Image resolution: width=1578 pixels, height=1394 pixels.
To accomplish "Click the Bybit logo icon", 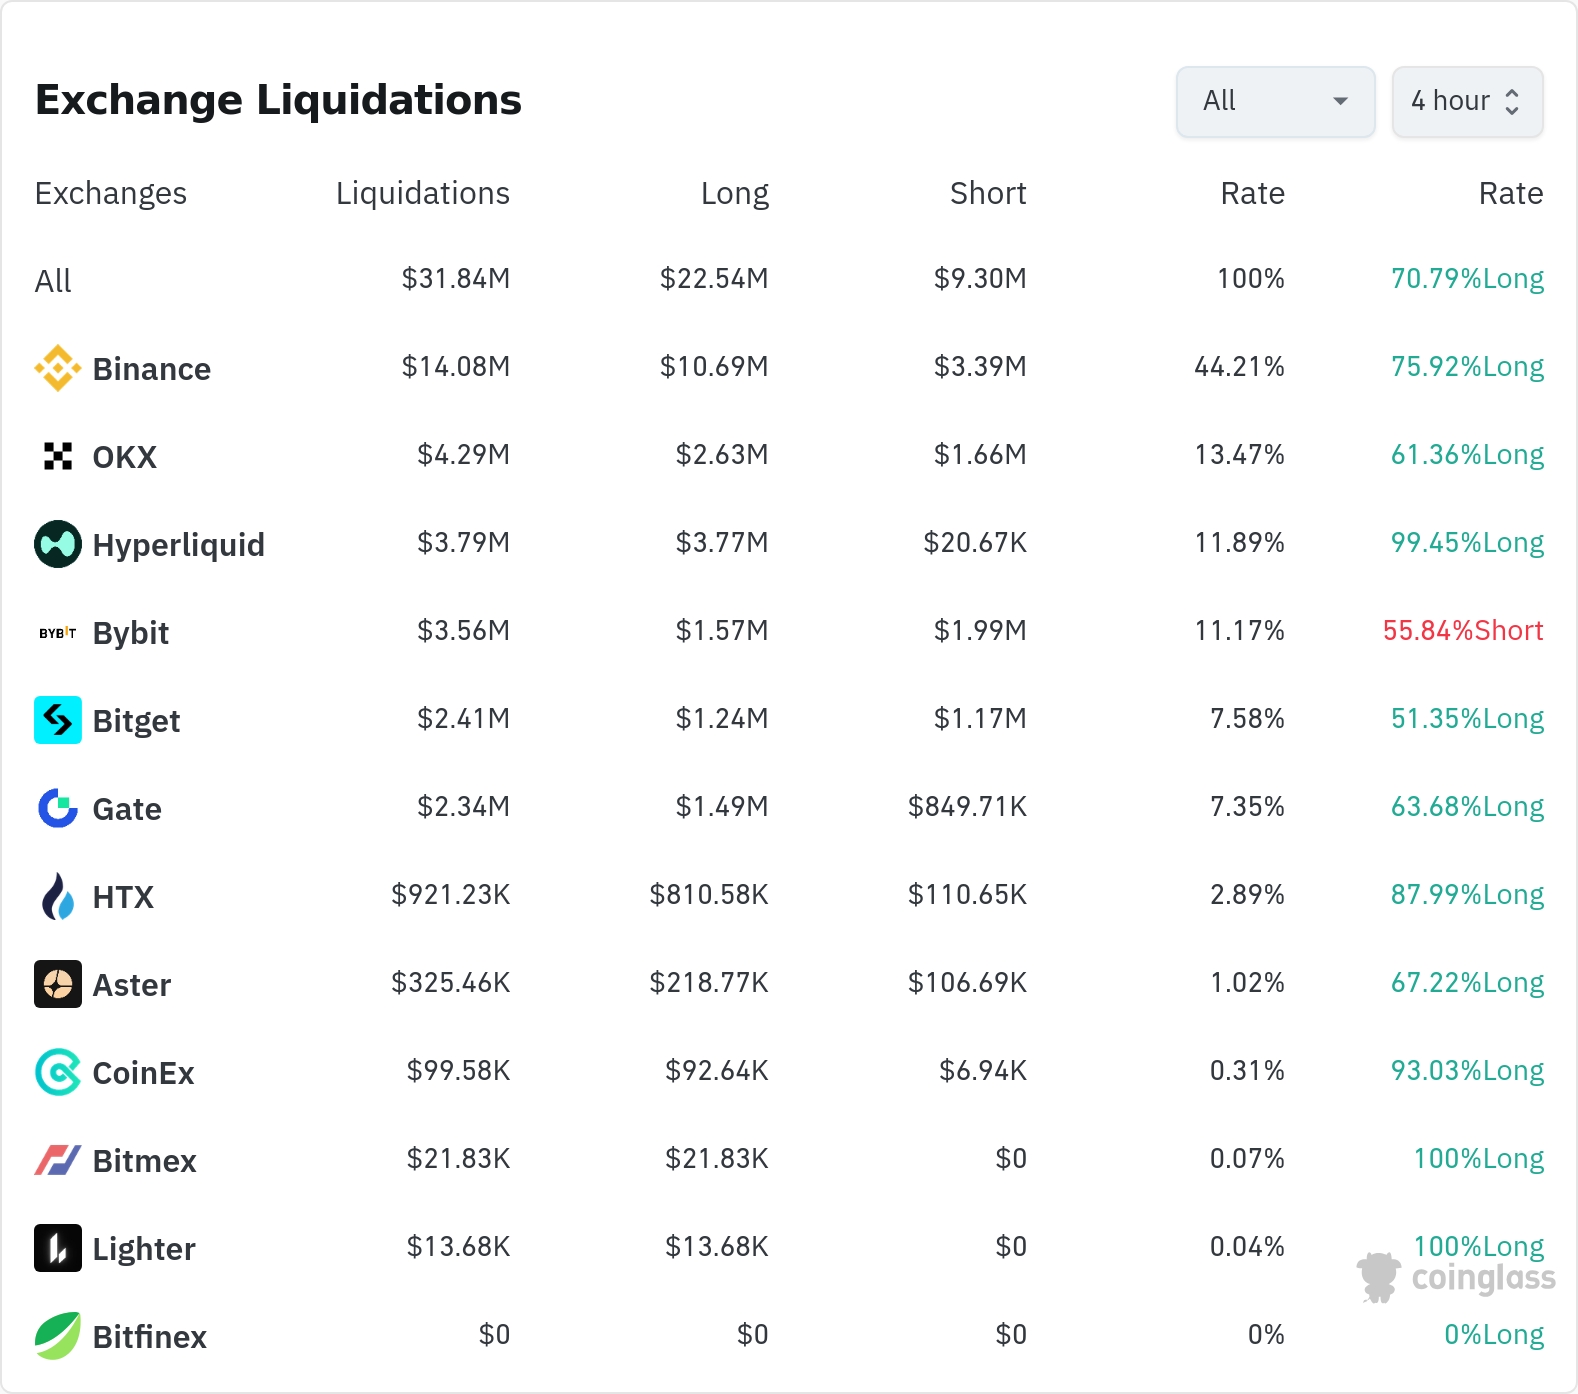I will (58, 633).
